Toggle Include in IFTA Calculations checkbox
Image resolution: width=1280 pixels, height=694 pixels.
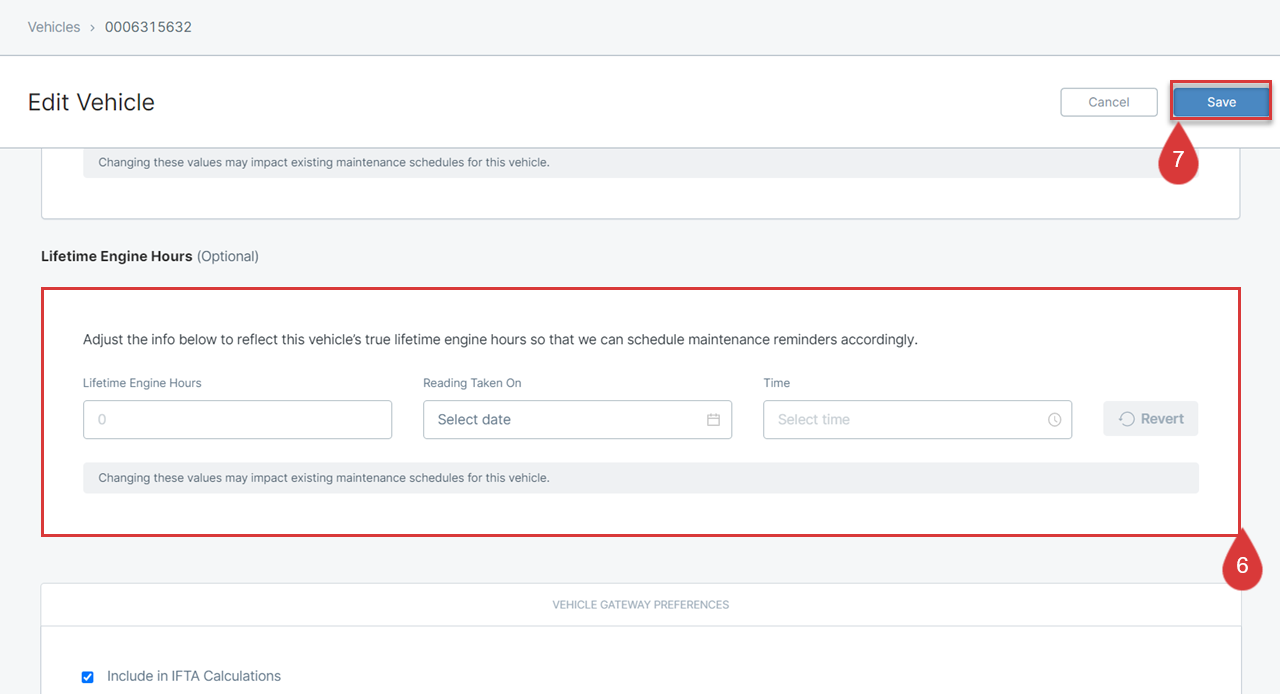pyautogui.click(x=88, y=677)
